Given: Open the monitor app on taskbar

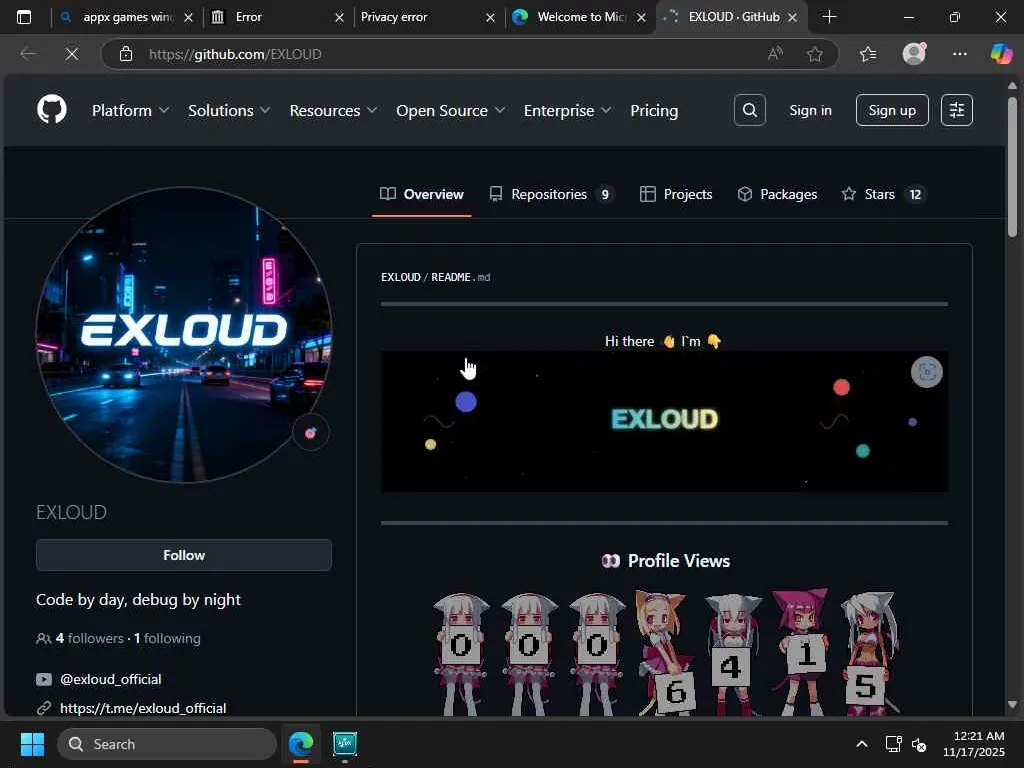Looking at the screenshot, I should pyautogui.click(x=345, y=744).
